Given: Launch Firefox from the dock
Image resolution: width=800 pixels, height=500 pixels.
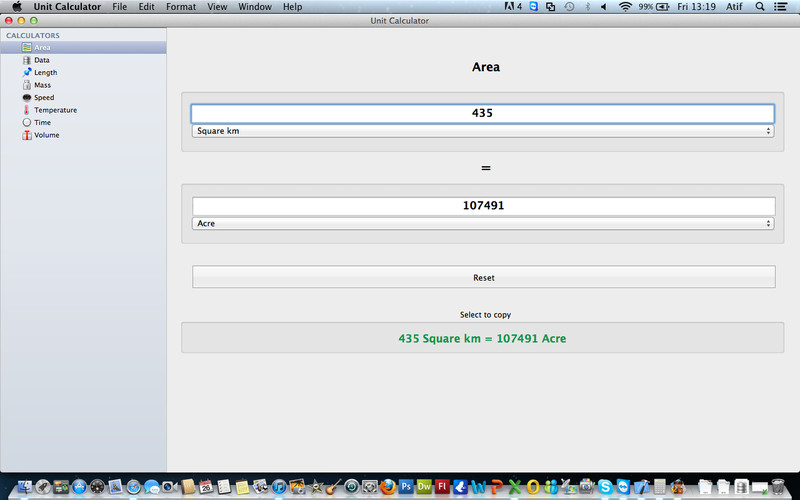Looking at the screenshot, I should click(x=388, y=487).
